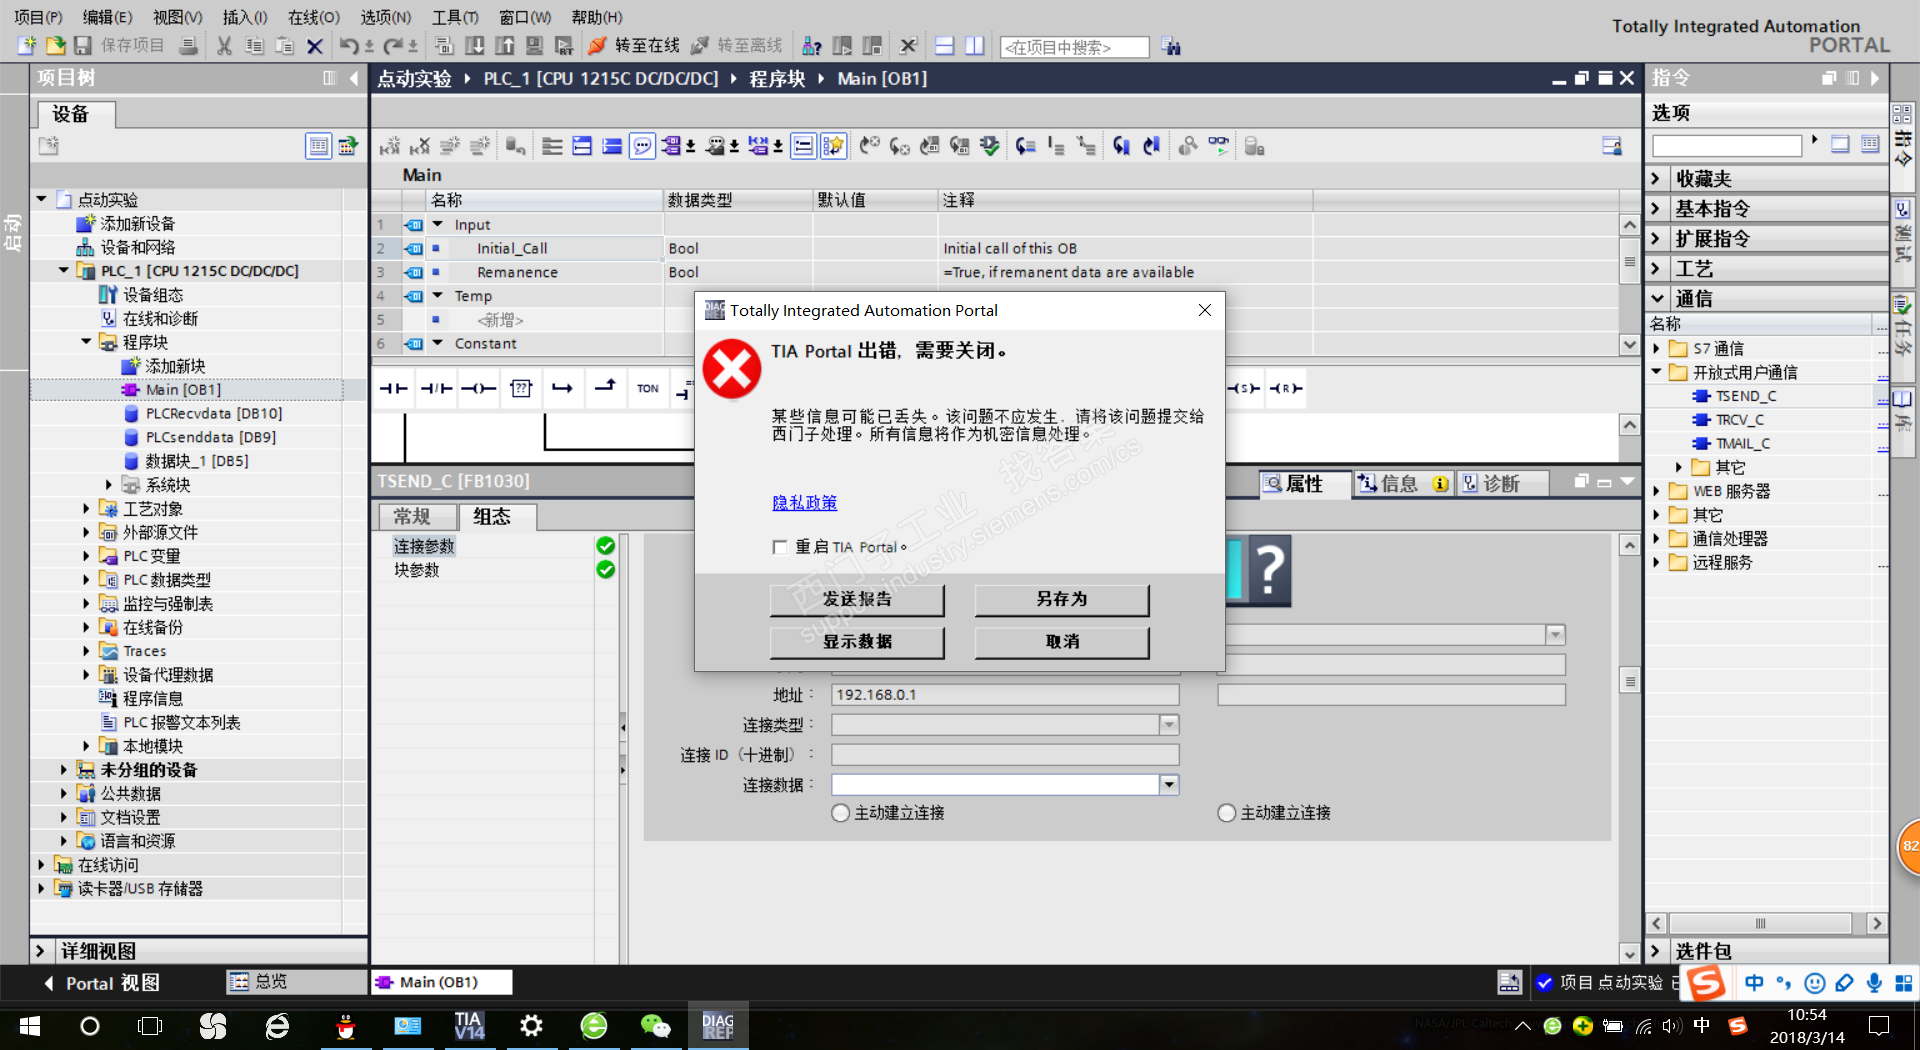Switch to the 常规 tab
The width and height of the screenshot is (1920, 1050).
[x=412, y=517]
